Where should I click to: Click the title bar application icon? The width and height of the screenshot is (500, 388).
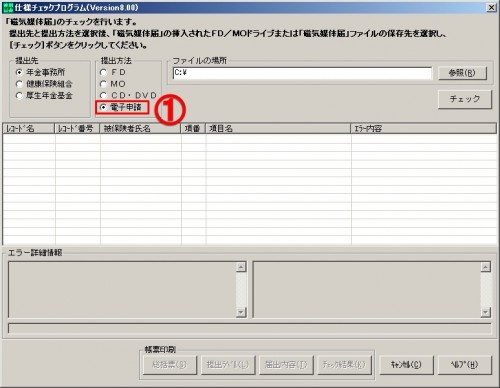point(8,7)
